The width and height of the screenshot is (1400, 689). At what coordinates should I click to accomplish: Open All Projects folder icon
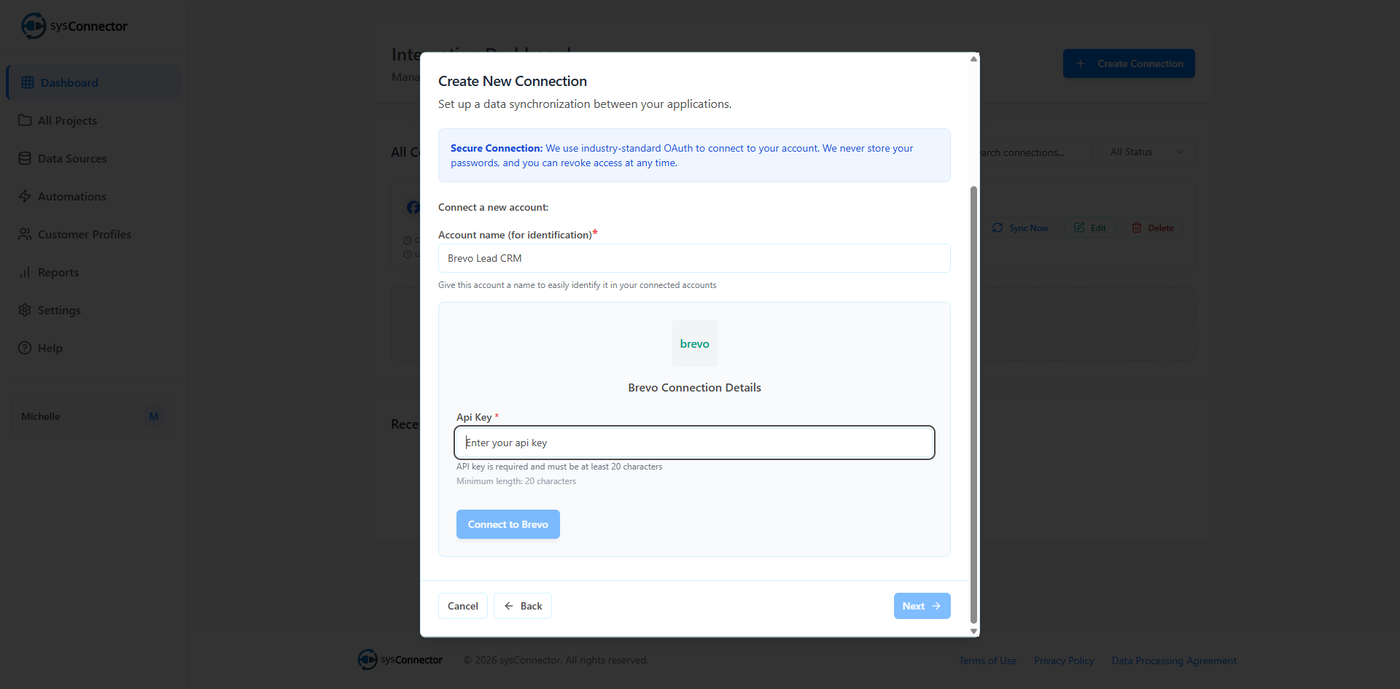[25, 121]
